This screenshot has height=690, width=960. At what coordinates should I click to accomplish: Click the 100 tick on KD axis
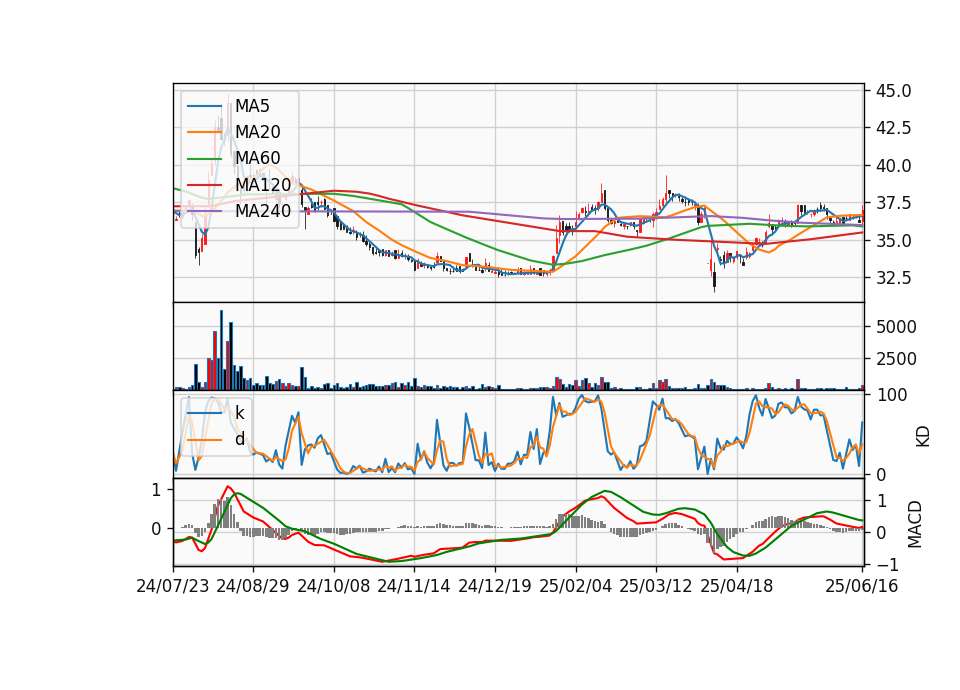click(891, 394)
